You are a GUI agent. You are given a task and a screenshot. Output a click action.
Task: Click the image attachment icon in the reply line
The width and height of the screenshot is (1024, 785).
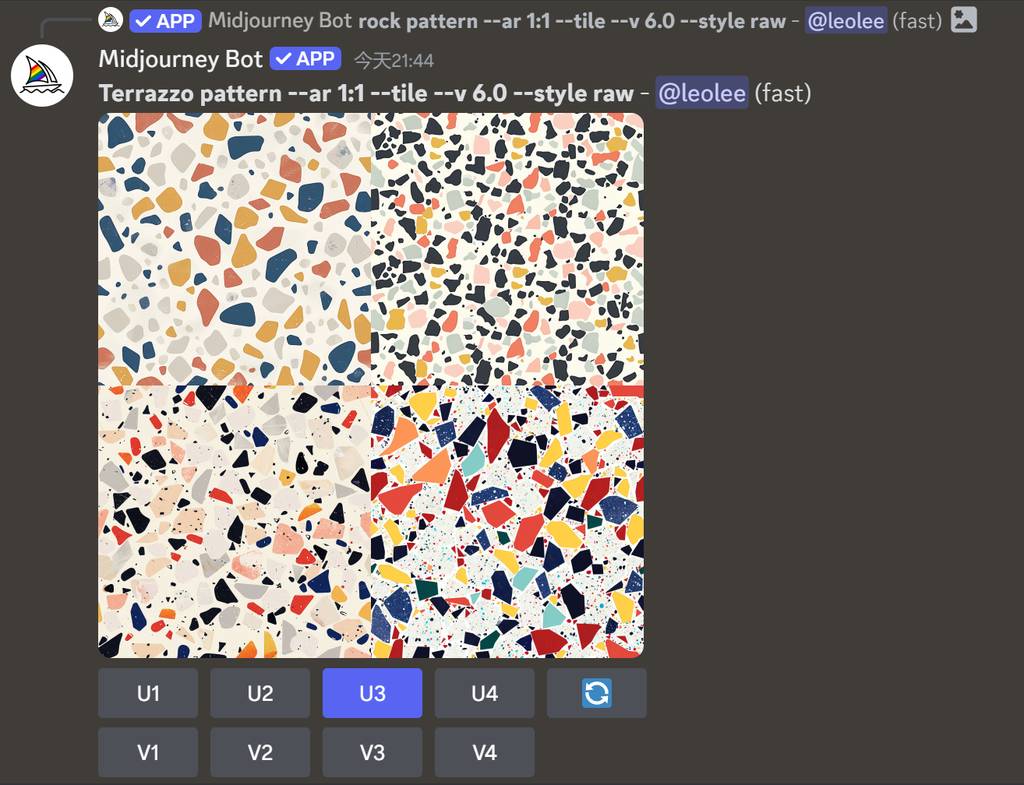pyautogui.click(x=963, y=20)
